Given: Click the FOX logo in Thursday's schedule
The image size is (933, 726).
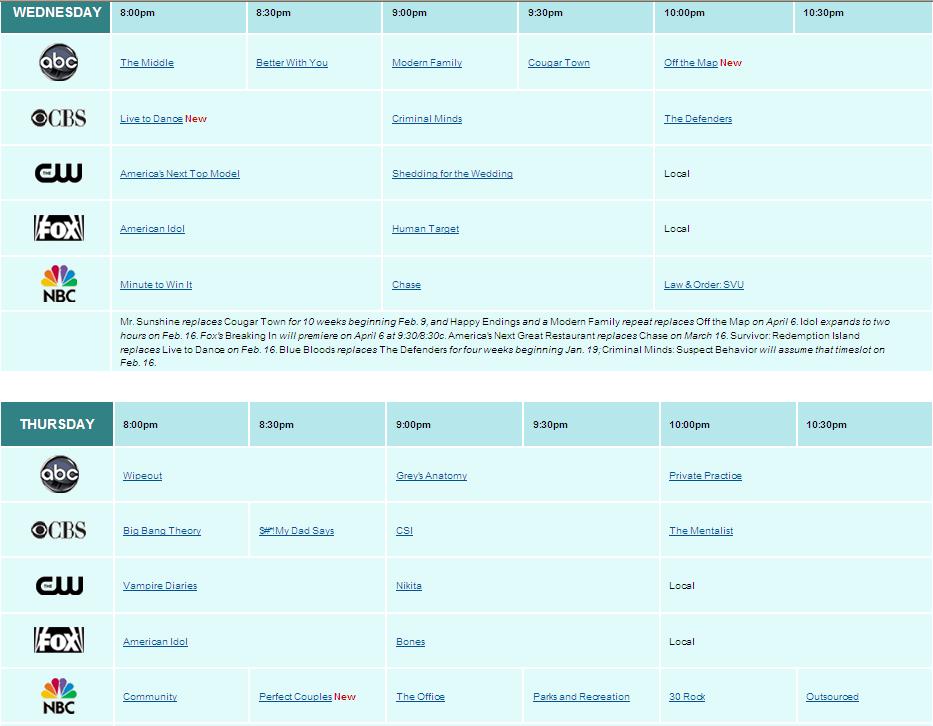Looking at the screenshot, I should pyautogui.click(x=58, y=640).
